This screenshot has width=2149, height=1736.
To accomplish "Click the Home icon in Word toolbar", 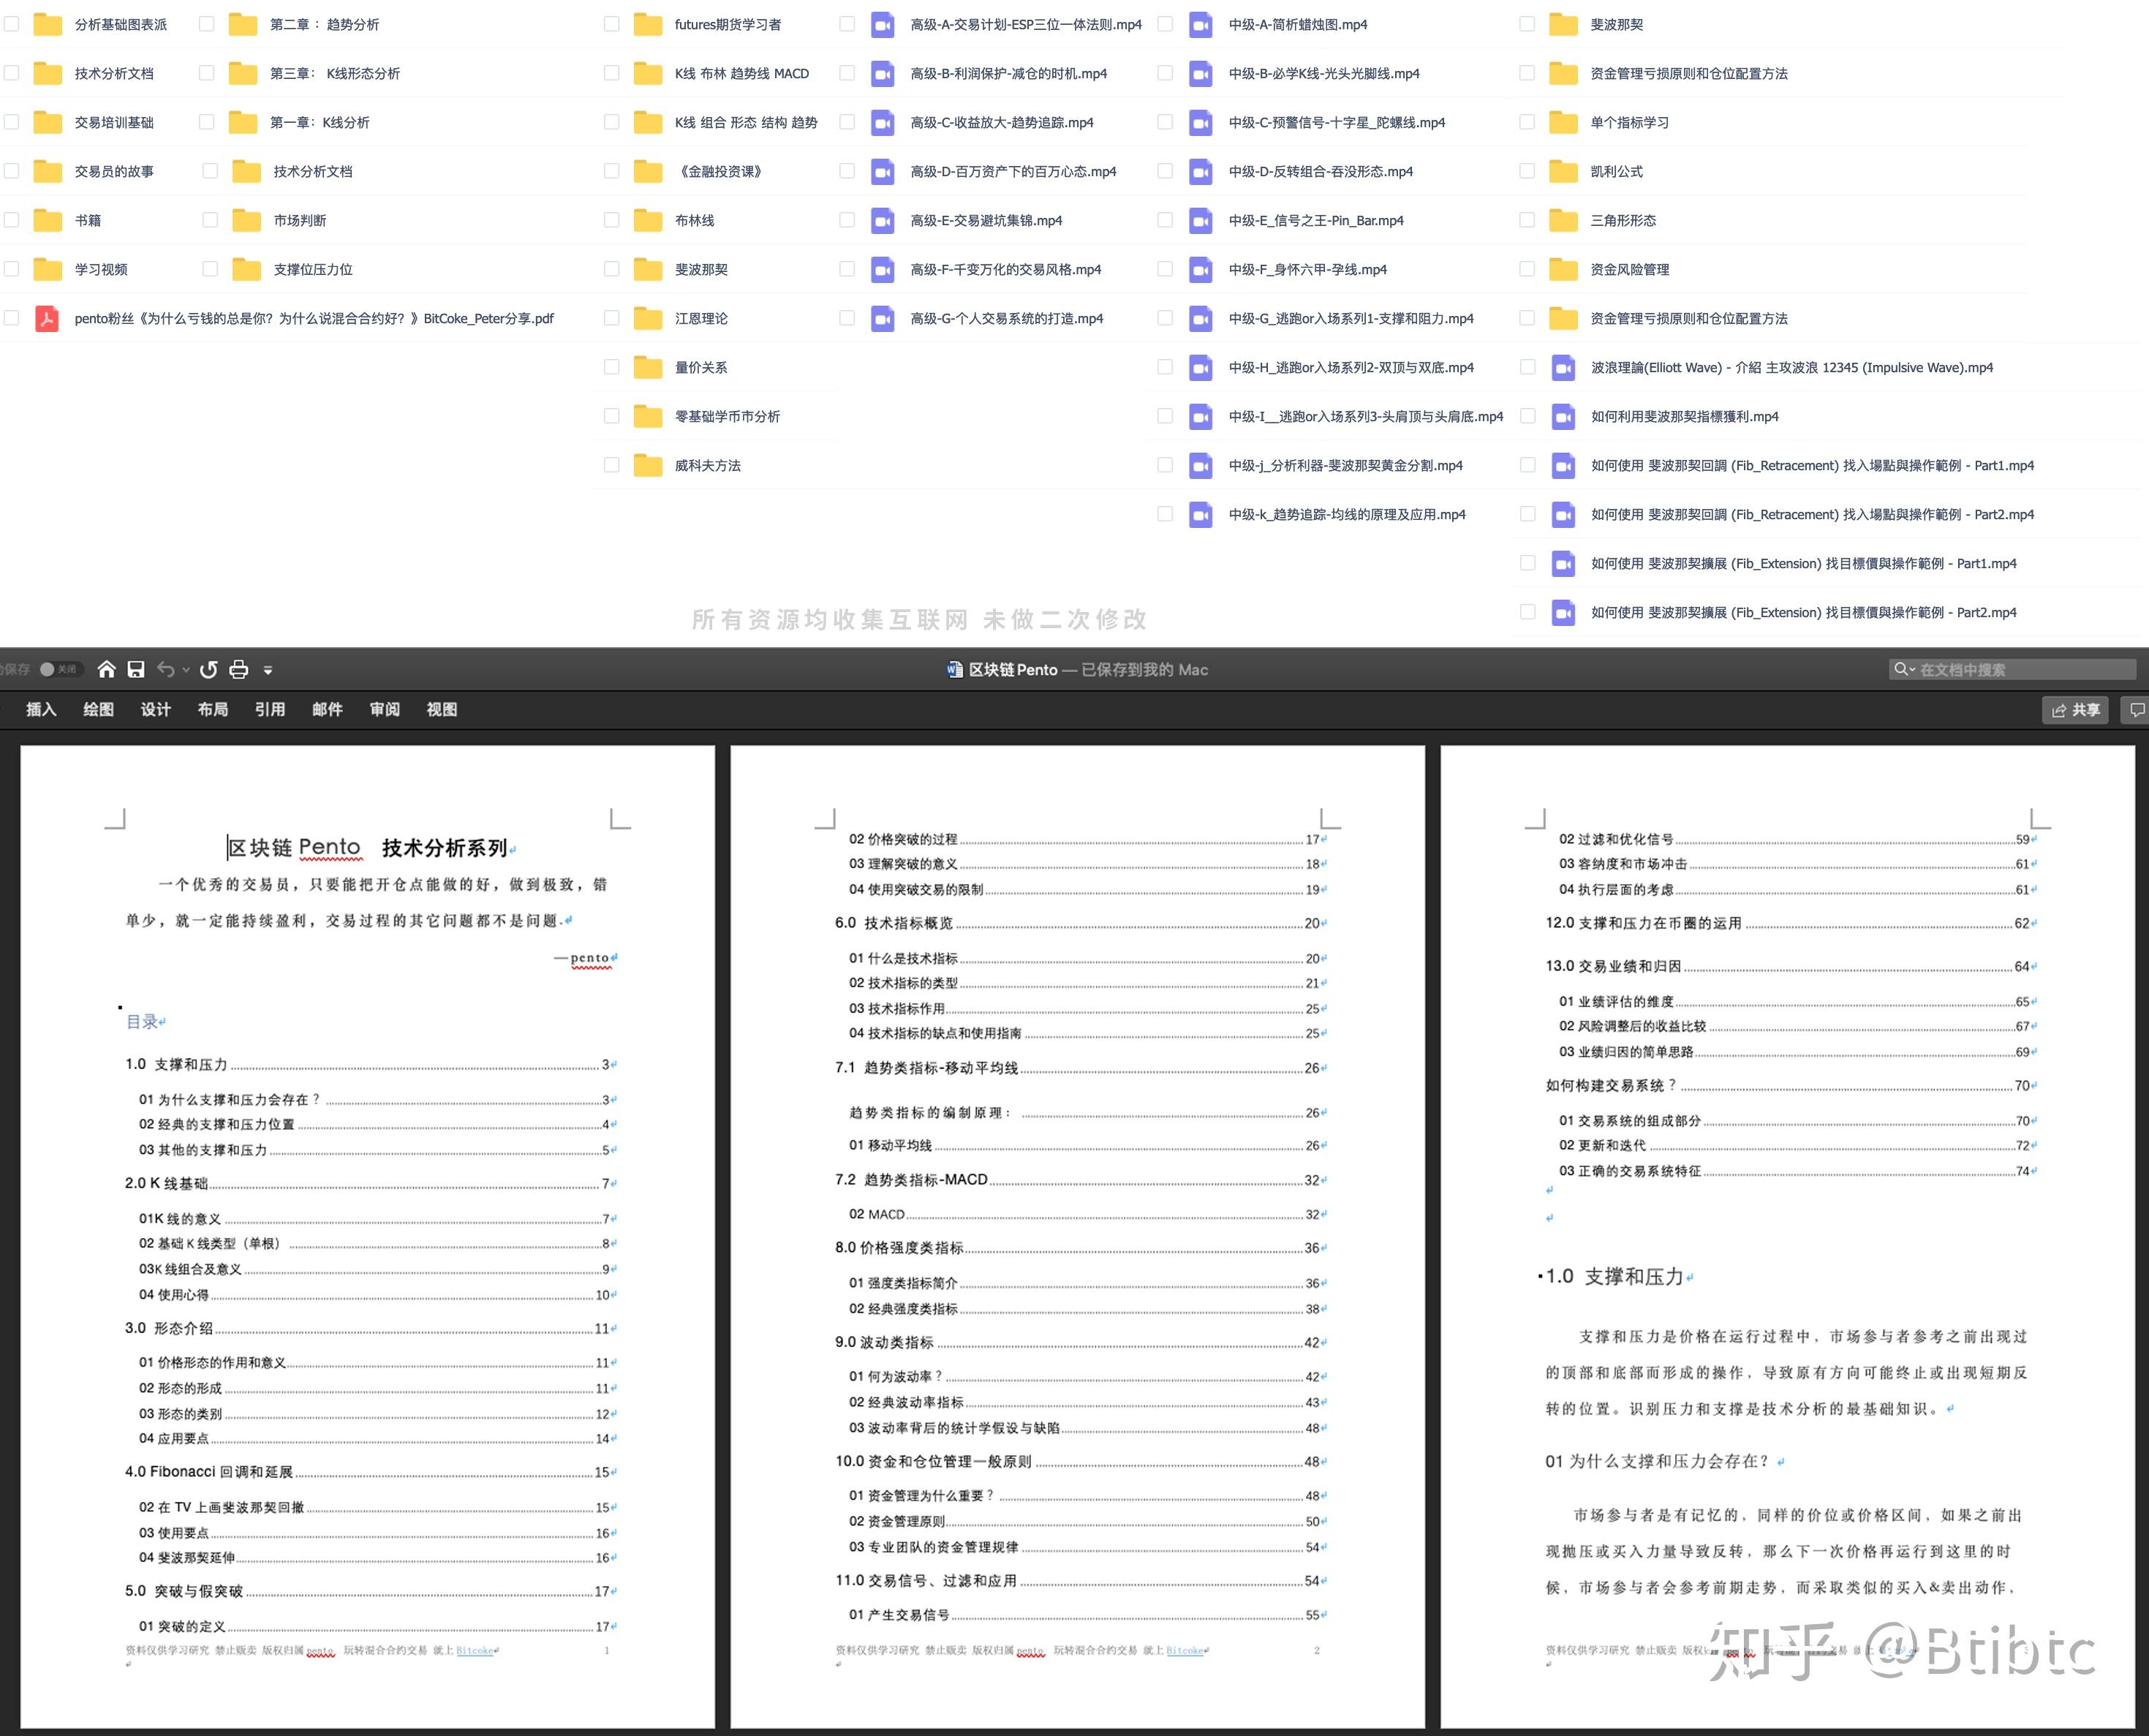I will coord(106,669).
